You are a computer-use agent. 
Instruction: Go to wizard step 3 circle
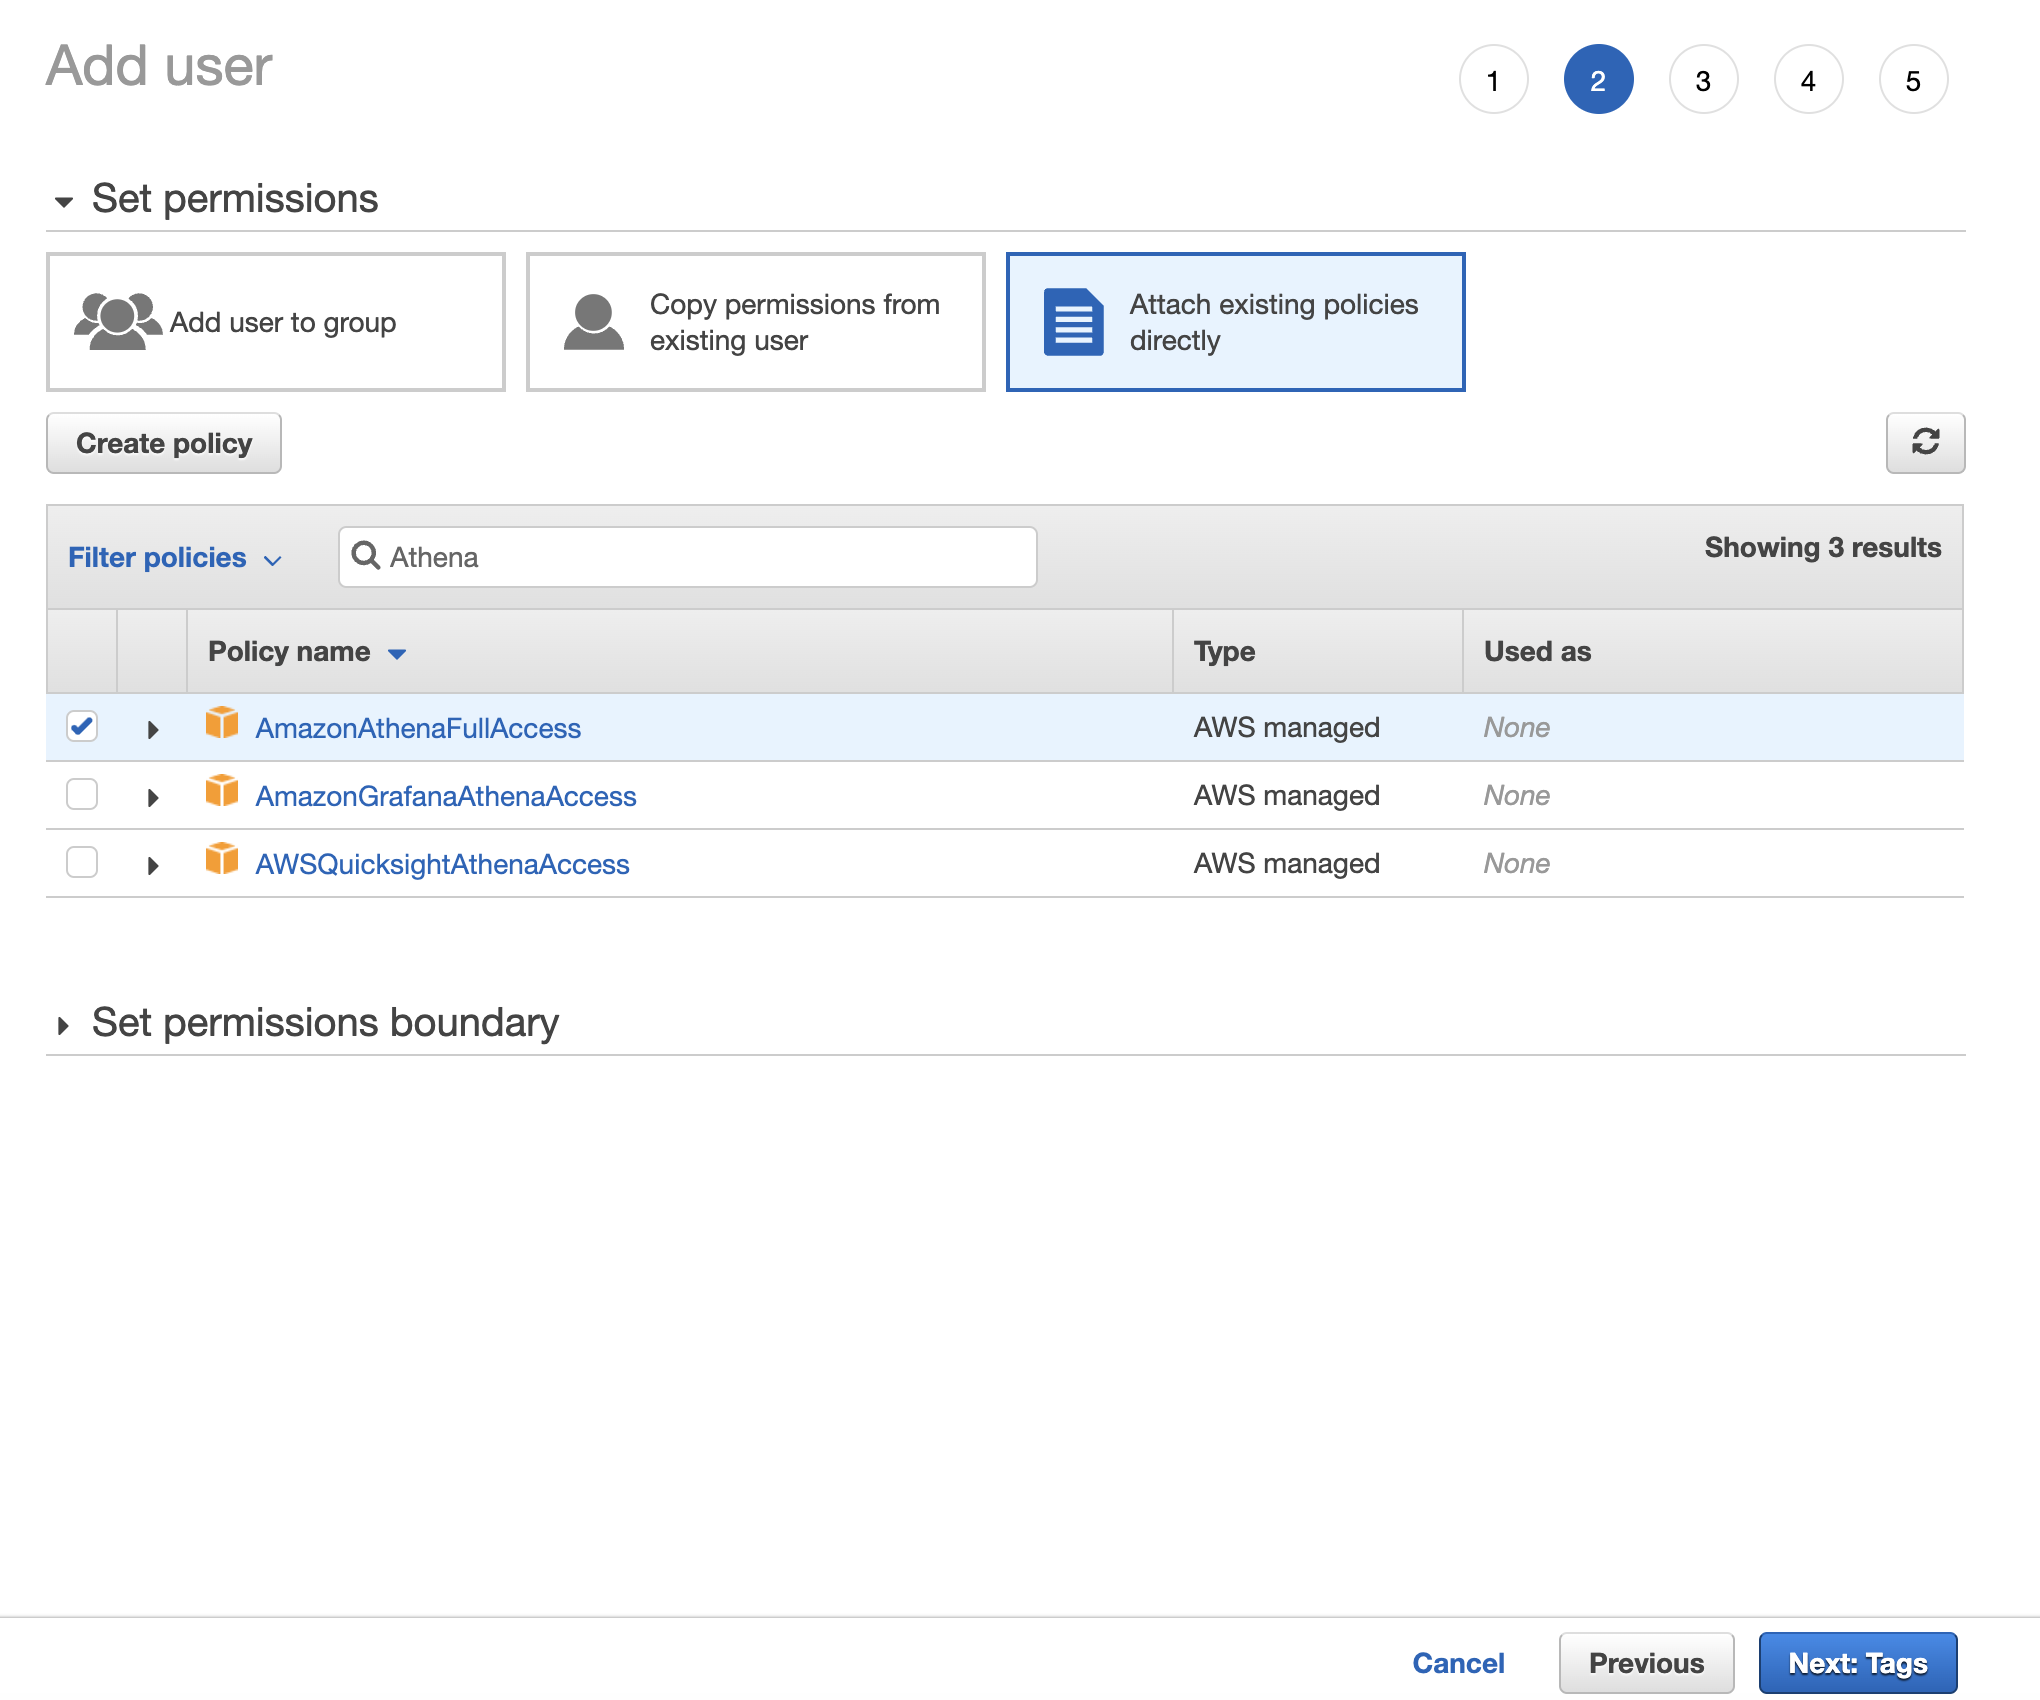[x=1702, y=80]
